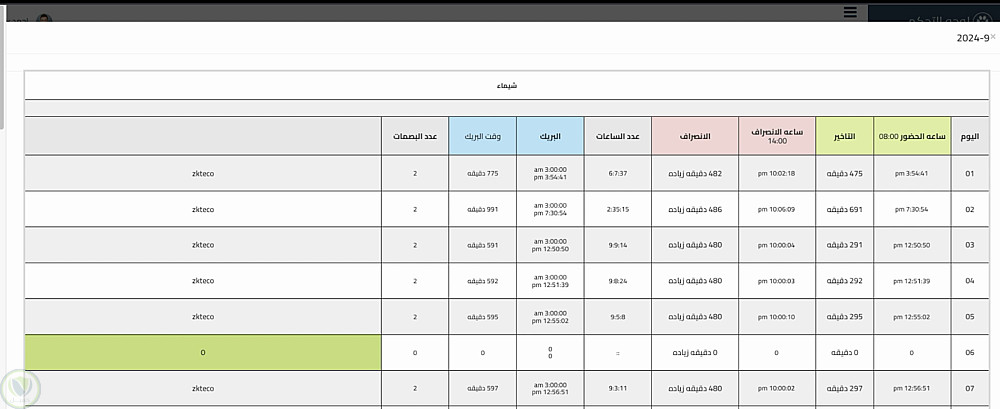
Task: Click the الانصراف column header
Action: pos(695,136)
